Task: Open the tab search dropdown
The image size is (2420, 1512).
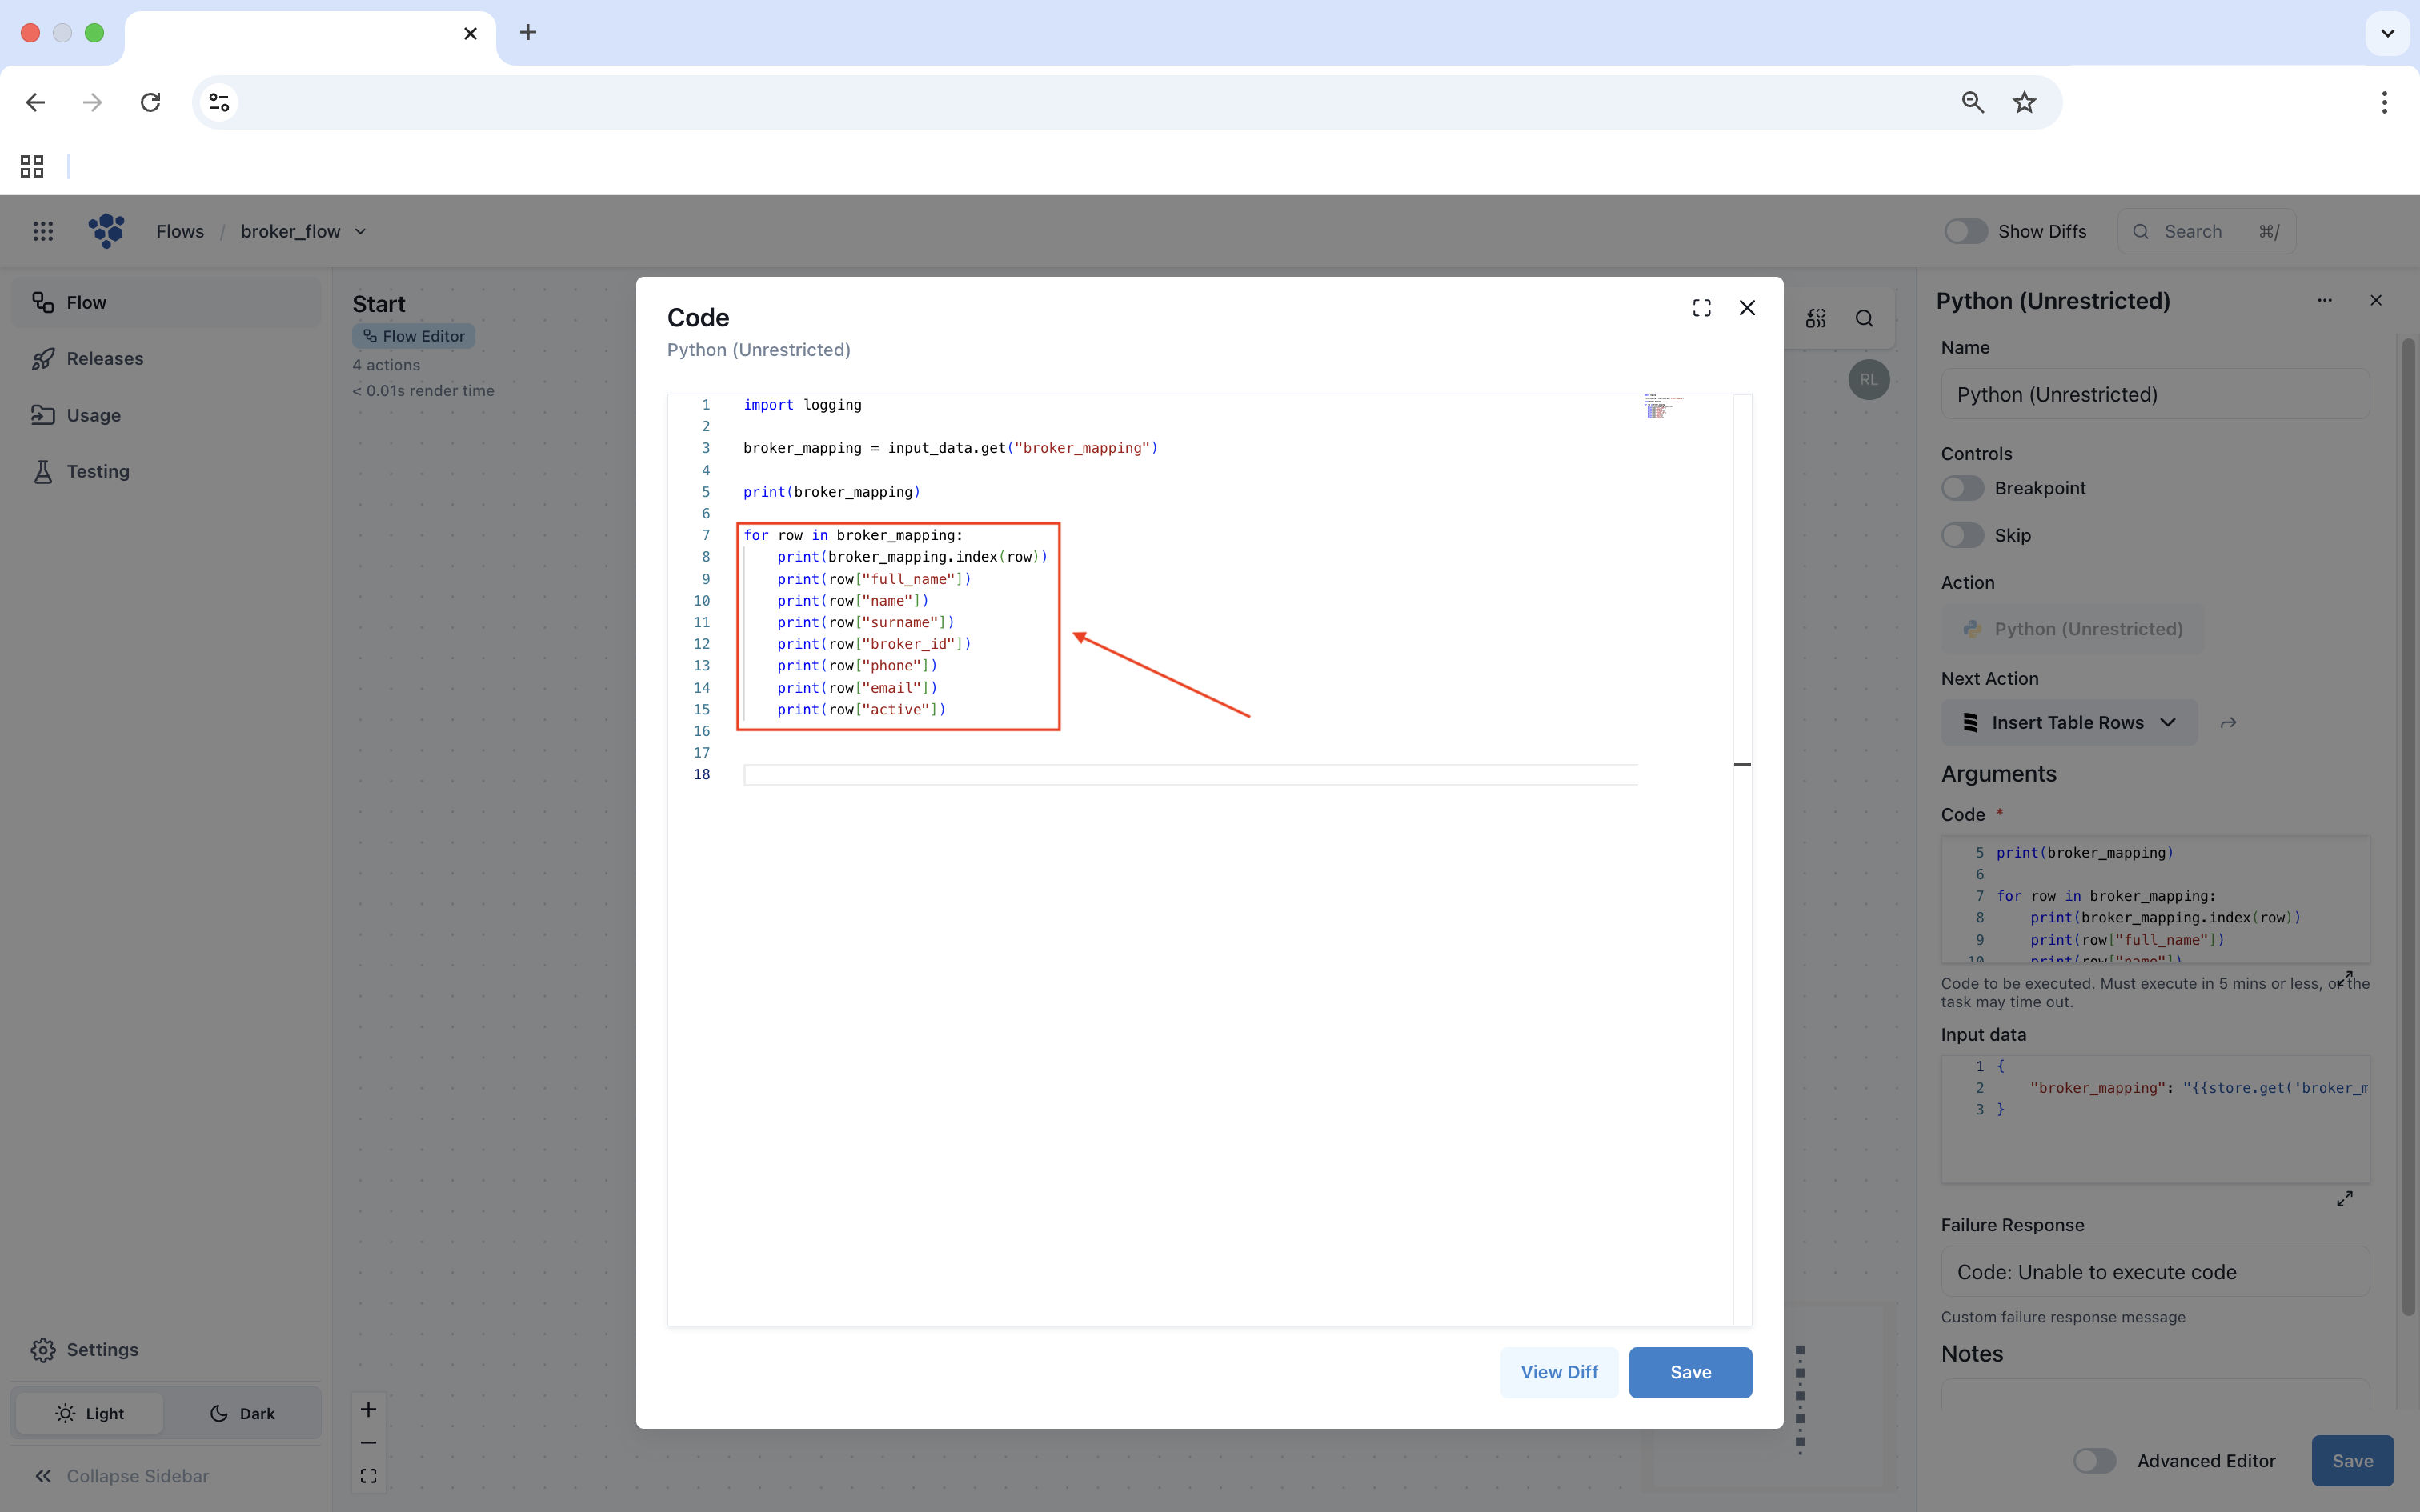Action: (2387, 33)
